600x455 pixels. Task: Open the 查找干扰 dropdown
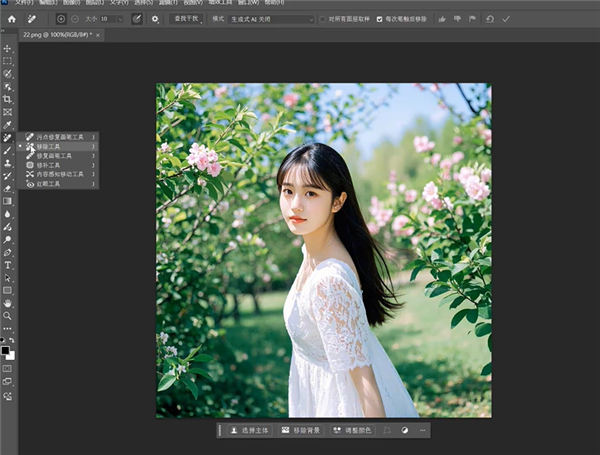187,19
